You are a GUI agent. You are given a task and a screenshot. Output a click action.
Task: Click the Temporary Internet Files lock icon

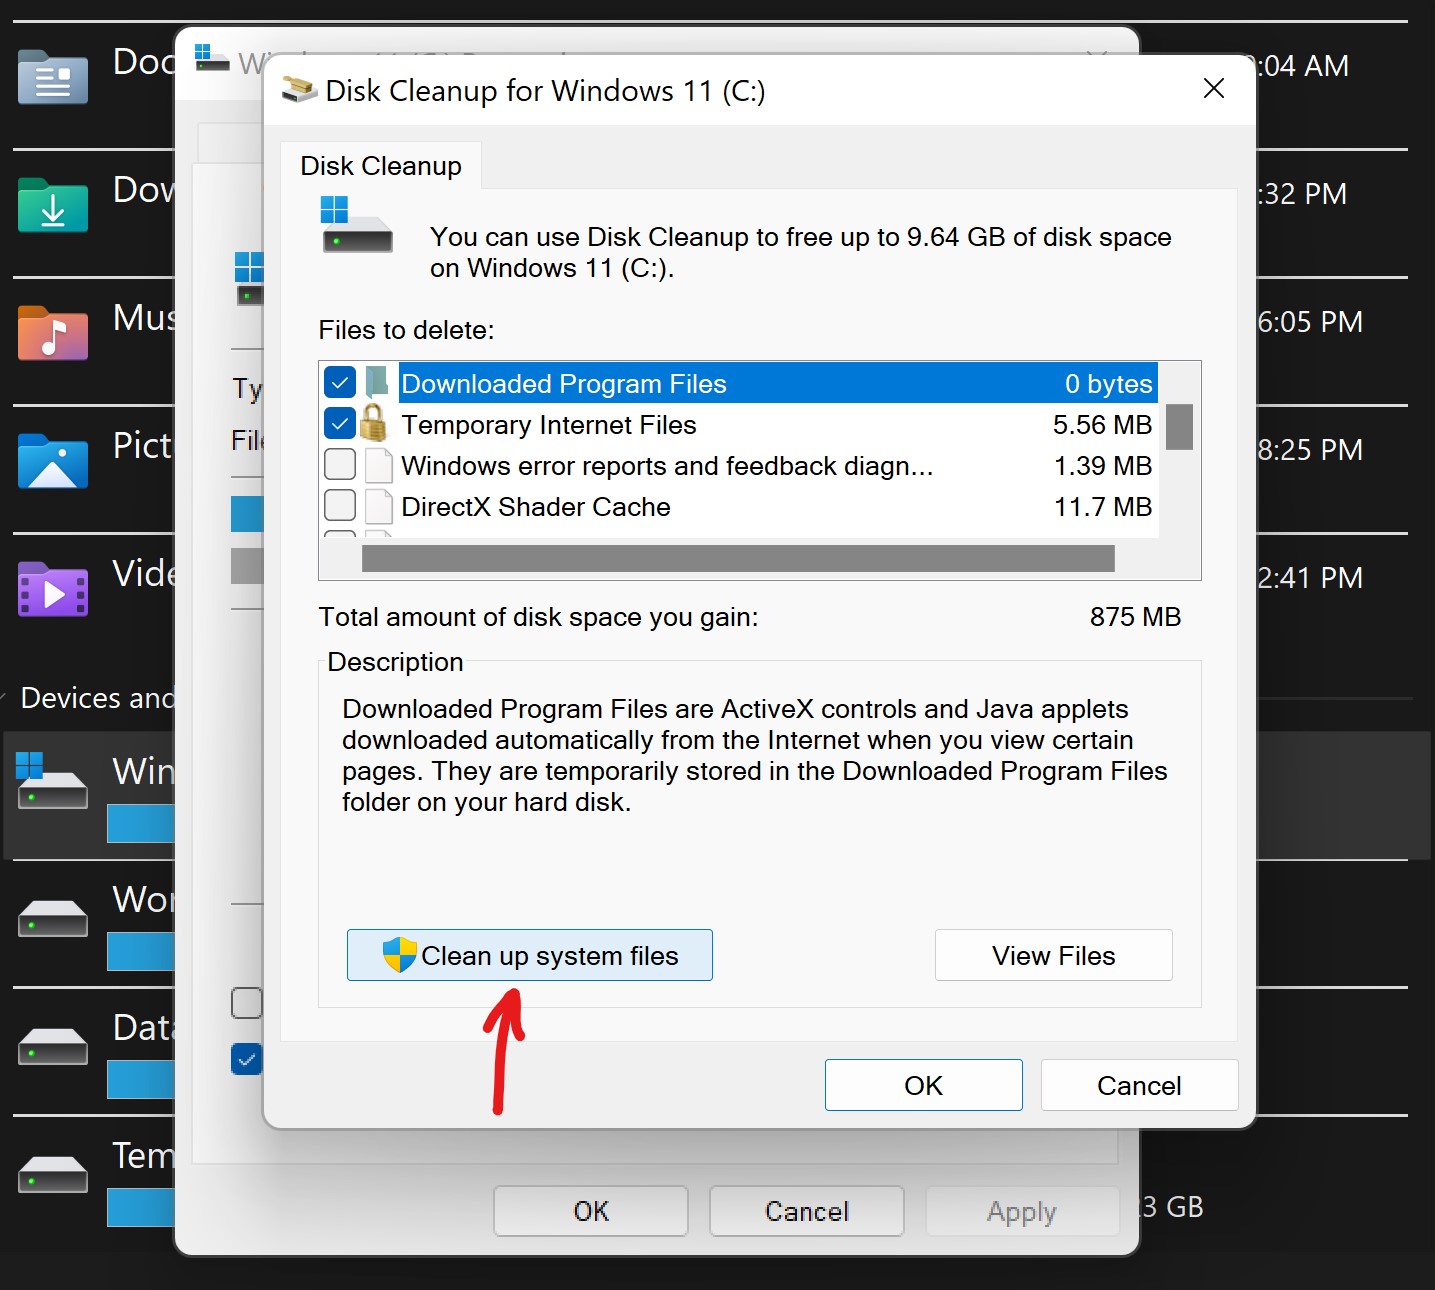[373, 423]
